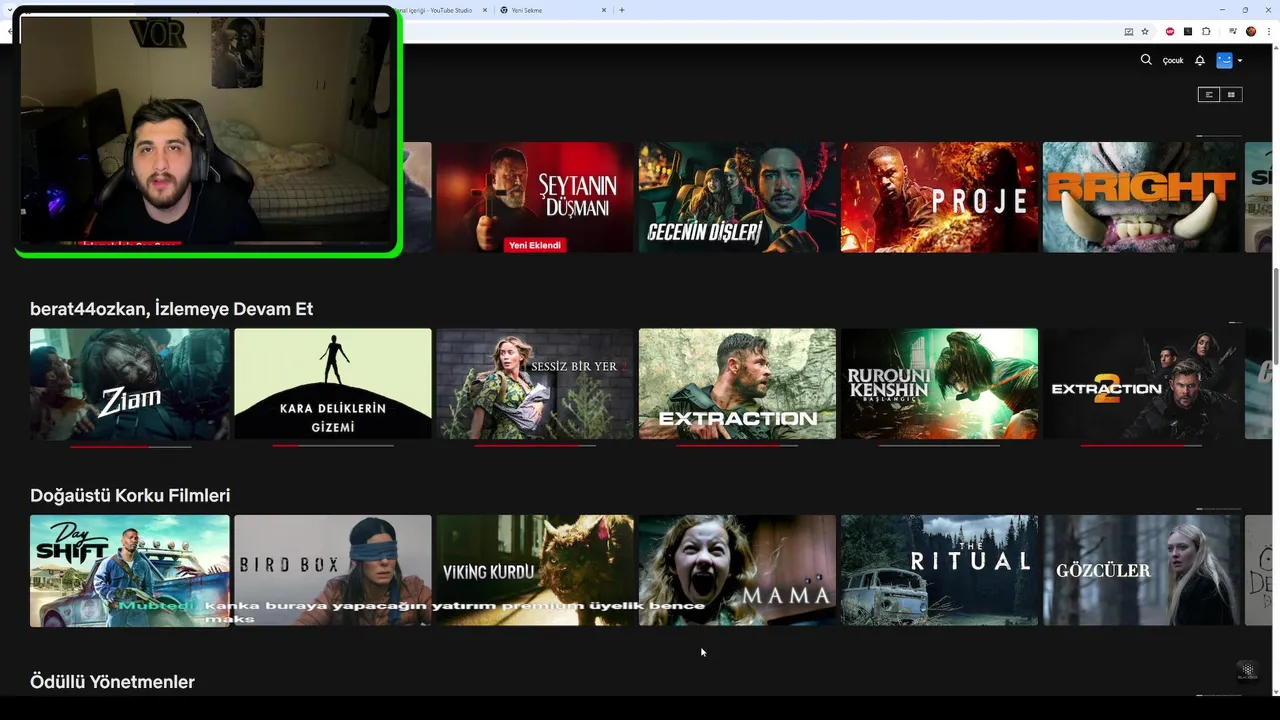Open the Bright movie card
The height and width of the screenshot is (720, 1280).
click(x=1141, y=197)
